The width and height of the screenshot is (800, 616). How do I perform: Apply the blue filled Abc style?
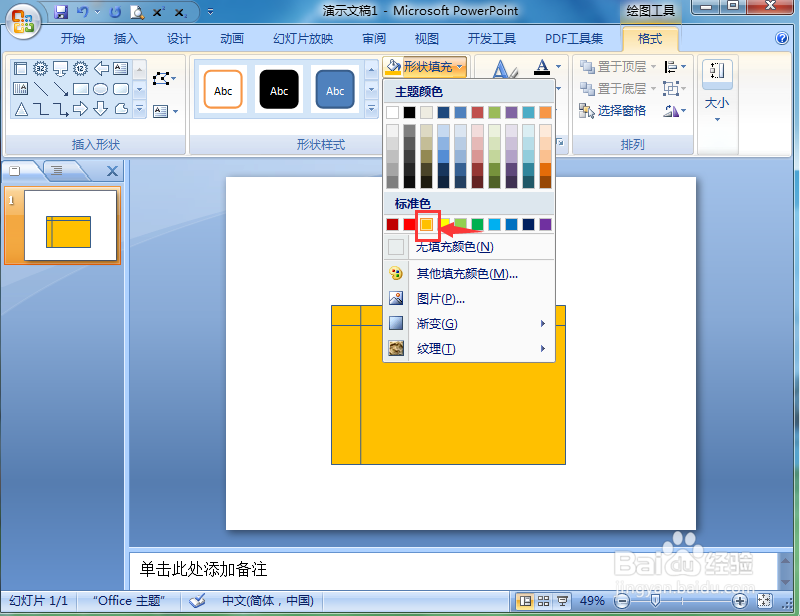click(335, 89)
